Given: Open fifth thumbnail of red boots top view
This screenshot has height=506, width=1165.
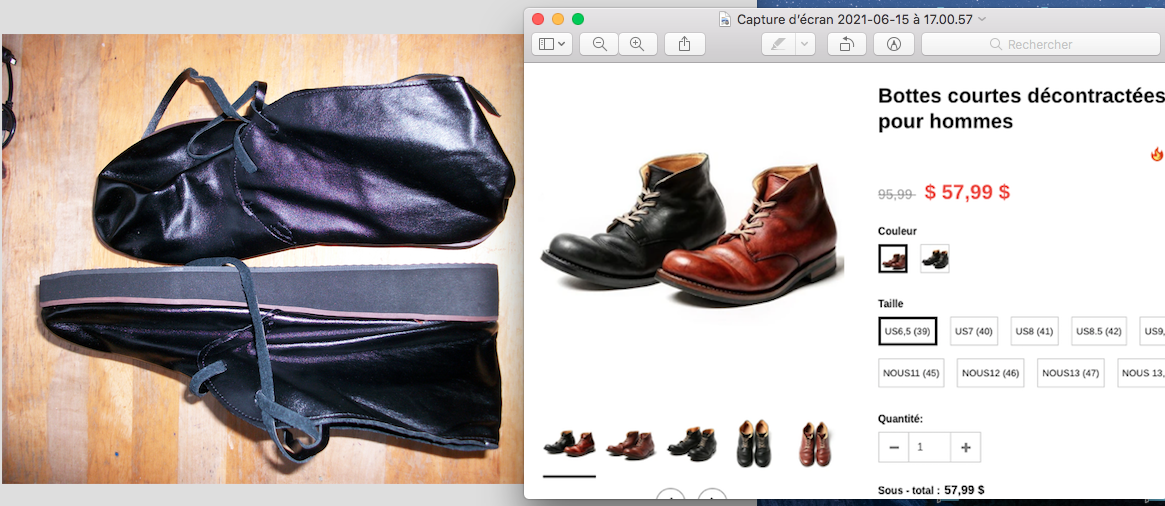Looking at the screenshot, I should coord(816,444).
